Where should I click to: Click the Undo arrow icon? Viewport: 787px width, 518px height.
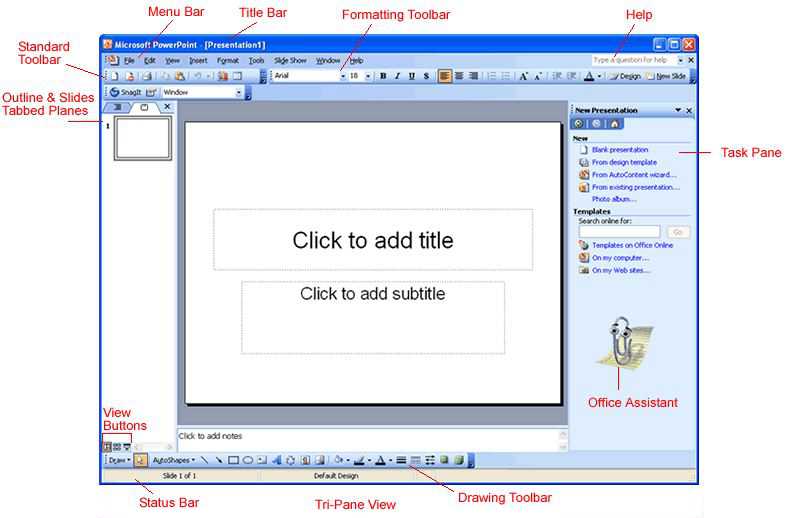[x=197, y=76]
